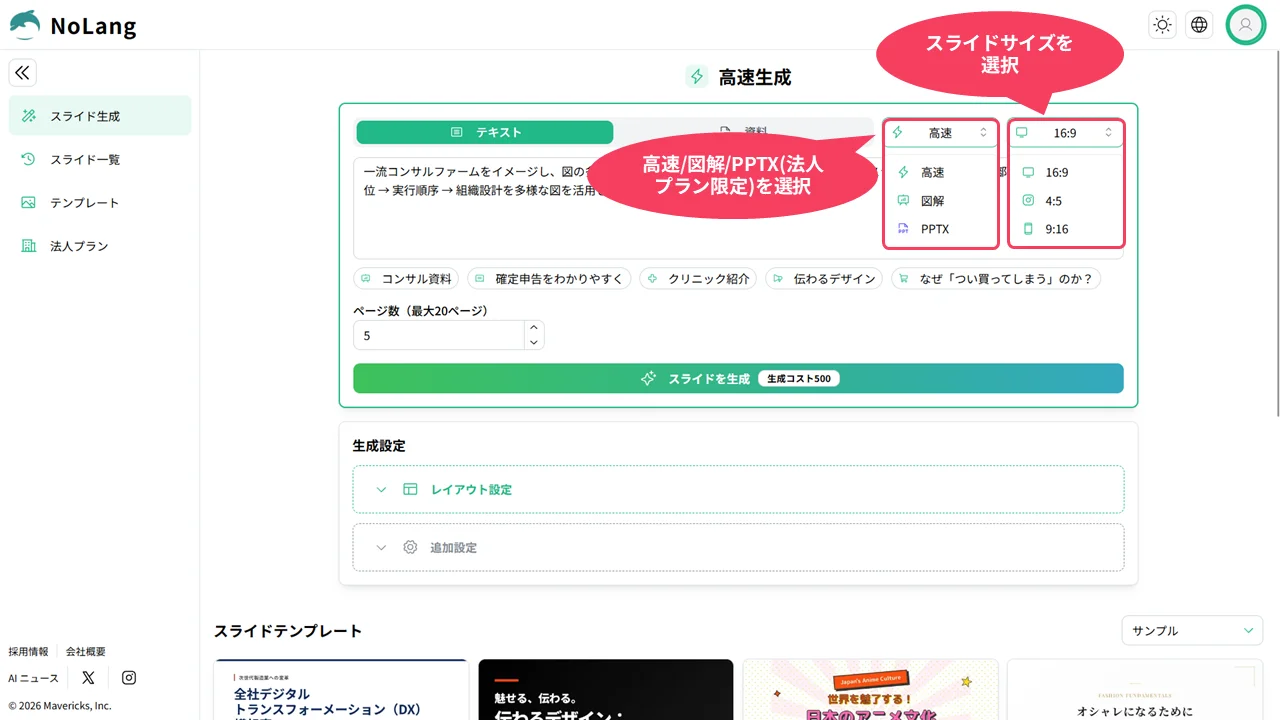Open the Instagram footer icon
The height and width of the screenshot is (720, 1280).
[129, 678]
